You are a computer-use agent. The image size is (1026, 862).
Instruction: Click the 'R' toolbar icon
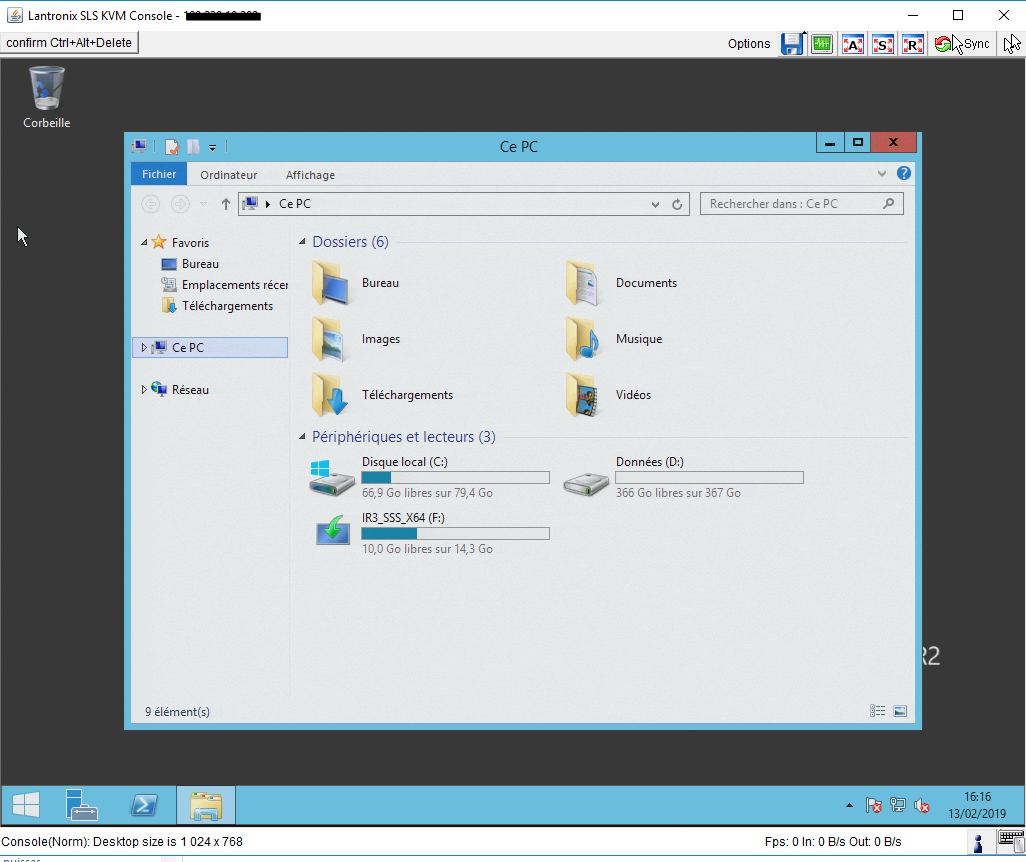point(913,44)
